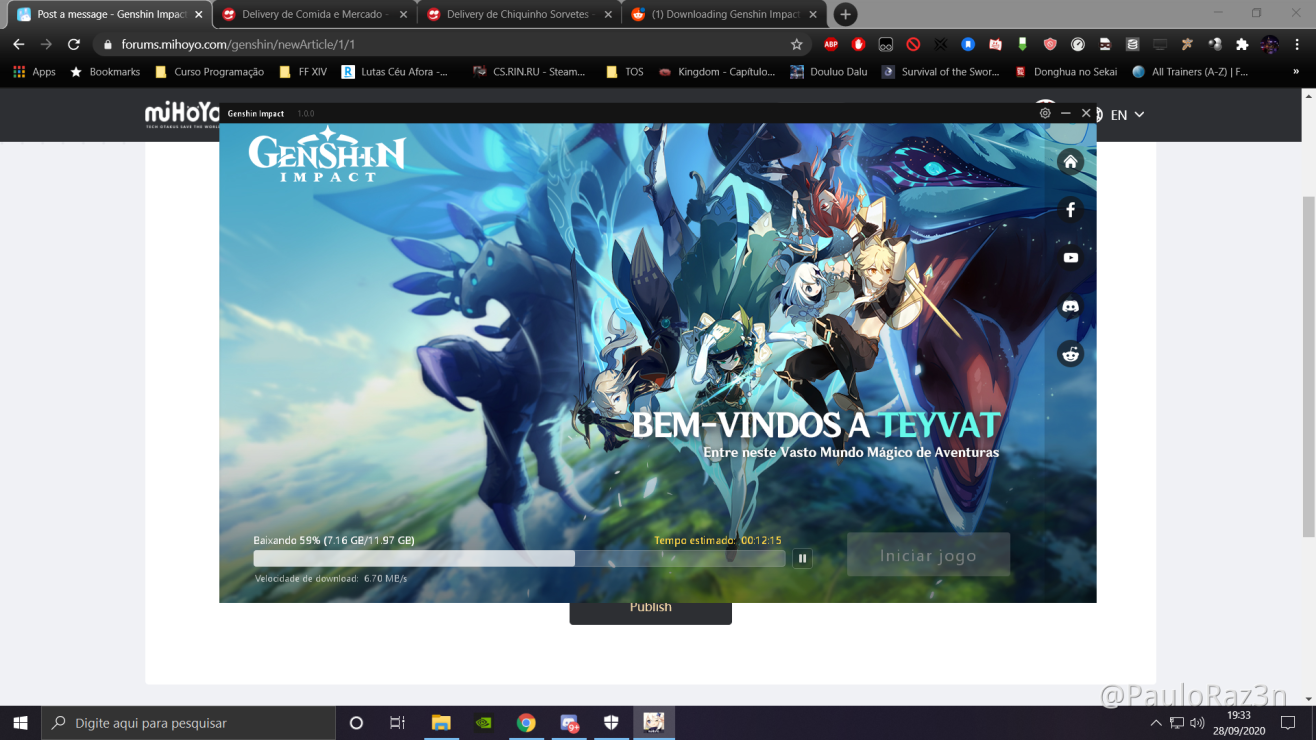Open the NVIDIA app on the taskbar
The height and width of the screenshot is (740, 1316).
coord(483,722)
